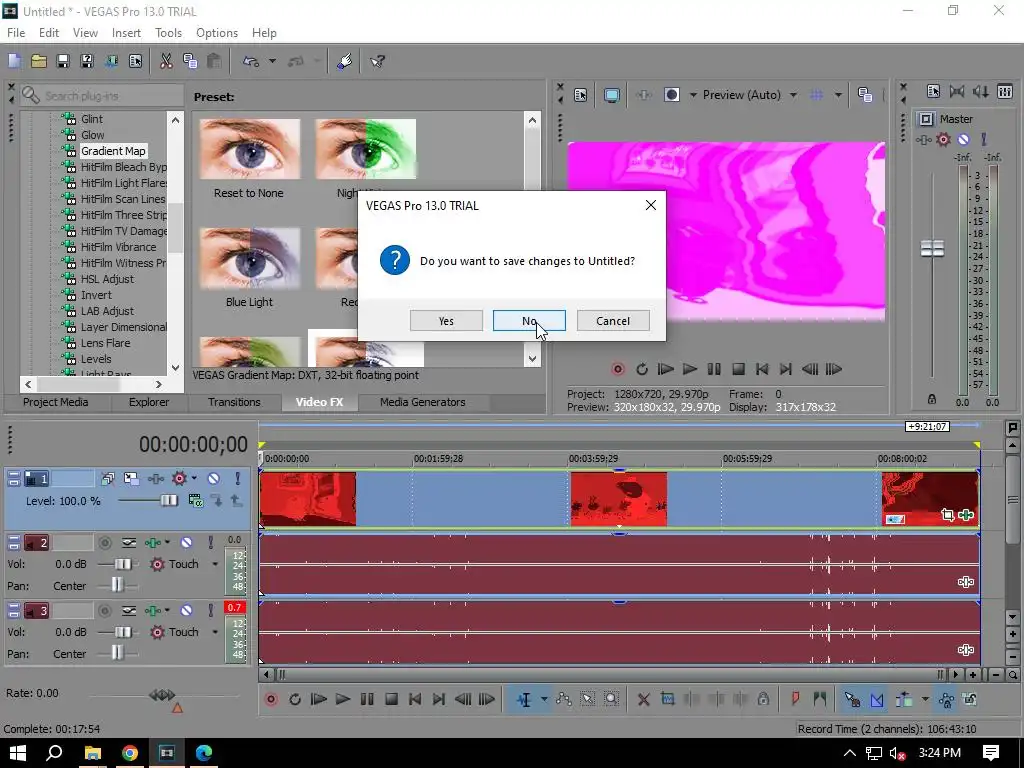This screenshot has height=768, width=1024.
Task: Click the Track FX icon on track 1
Action: pyautogui.click(x=155, y=479)
